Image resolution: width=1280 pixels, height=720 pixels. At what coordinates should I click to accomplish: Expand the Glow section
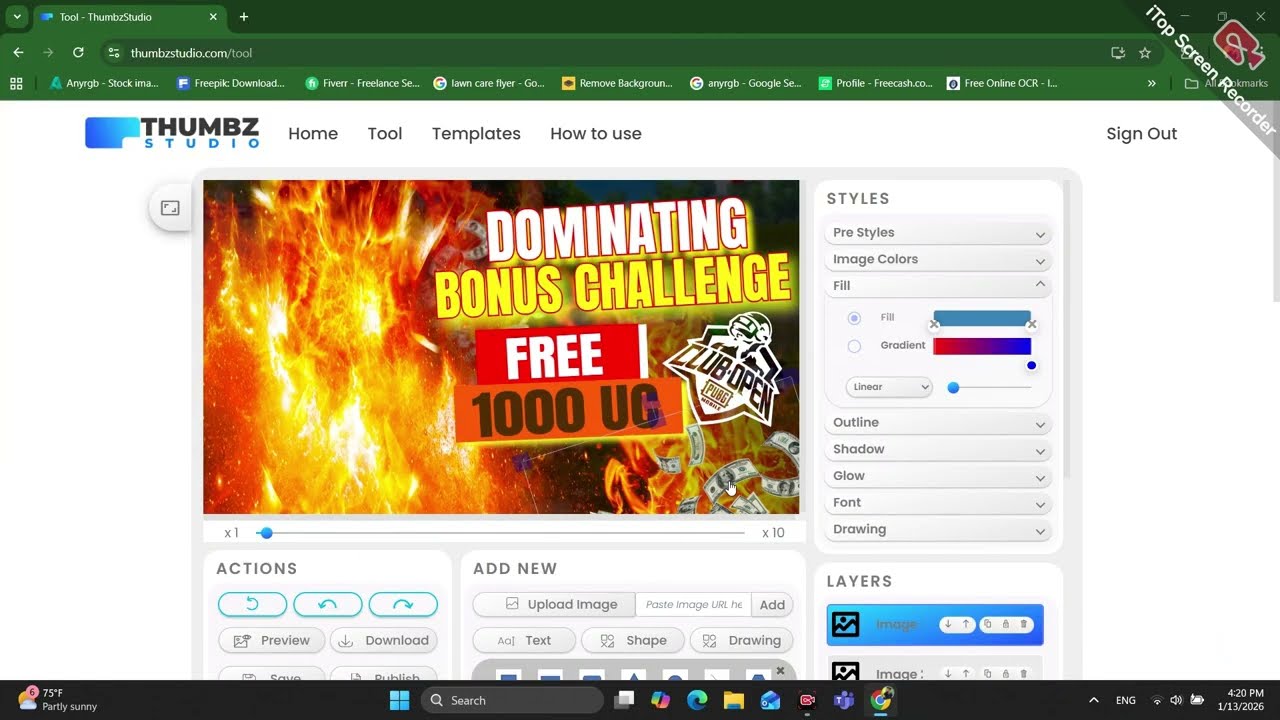(x=939, y=476)
